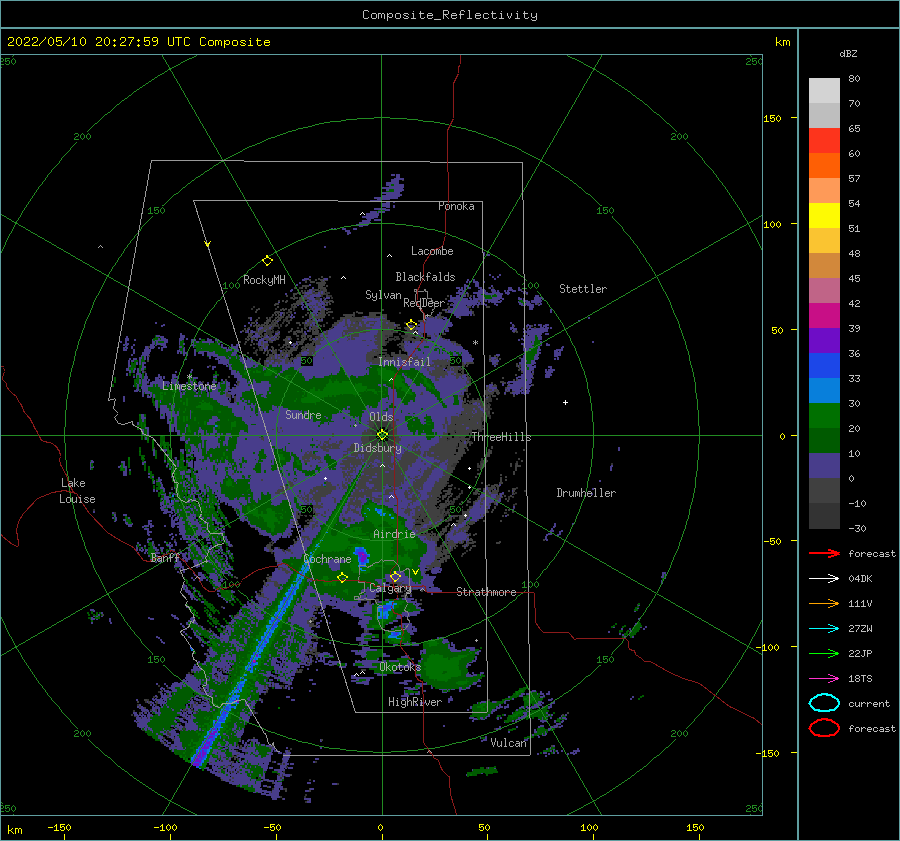Click the light blue 33-30 dBZ swatch
The image size is (900, 841).
tap(824, 390)
